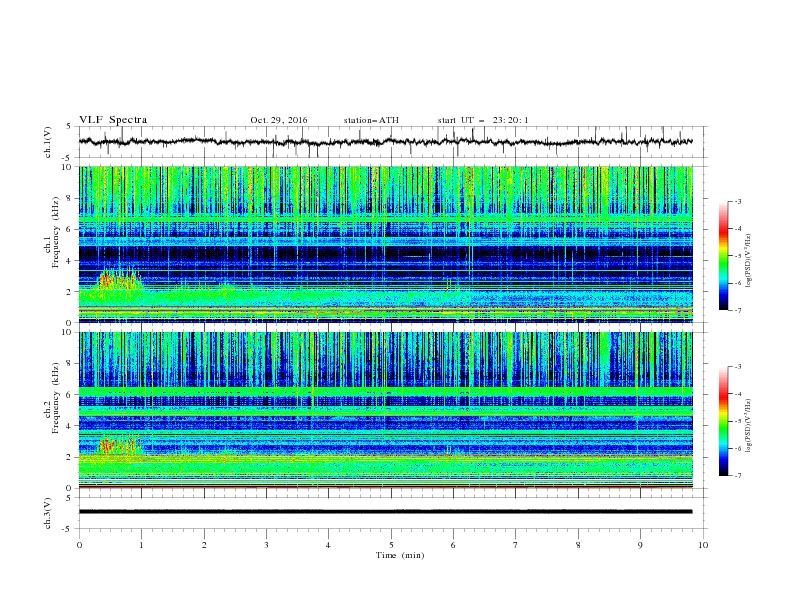Click the ch.1 spectrogram color scale bar
The height and width of the screenshot is (612, 792).
[724, 255]
